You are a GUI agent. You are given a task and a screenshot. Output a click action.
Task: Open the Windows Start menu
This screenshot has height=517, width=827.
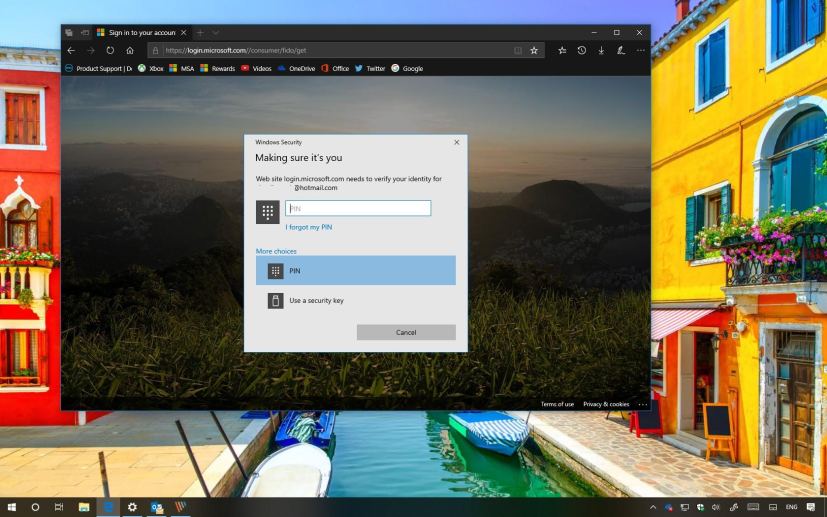coord(11,508)
